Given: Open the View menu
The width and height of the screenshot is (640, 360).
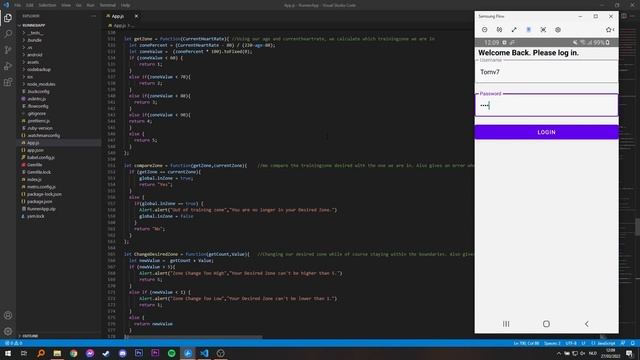Looking at the screenshot, I should click(66, 5).
